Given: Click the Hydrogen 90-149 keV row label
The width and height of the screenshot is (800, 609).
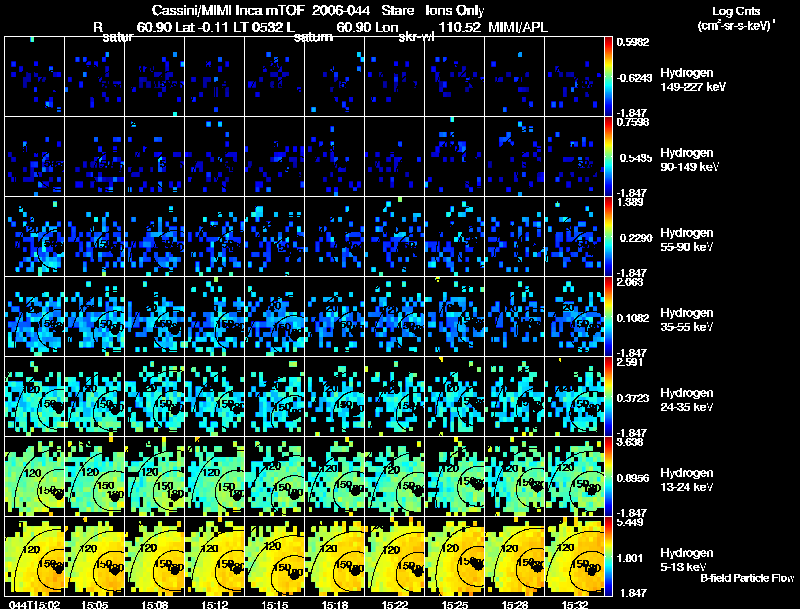Looking at the screenshot, I should [x=689, y=160].
